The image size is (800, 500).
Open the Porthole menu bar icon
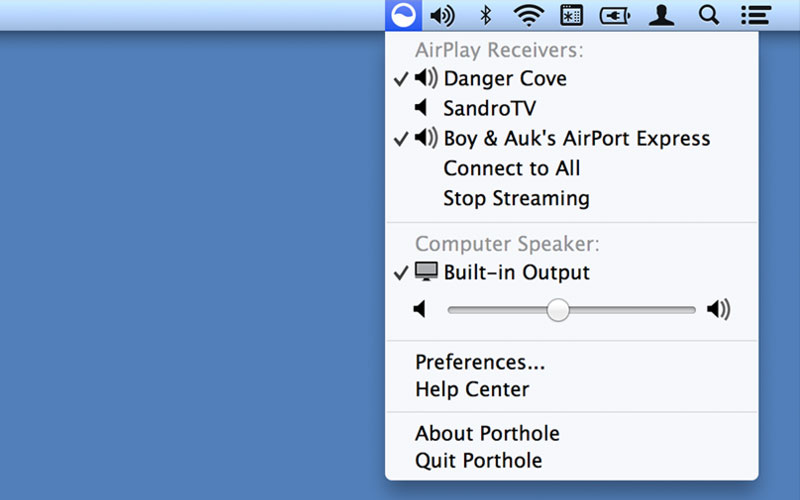point(404,15)
